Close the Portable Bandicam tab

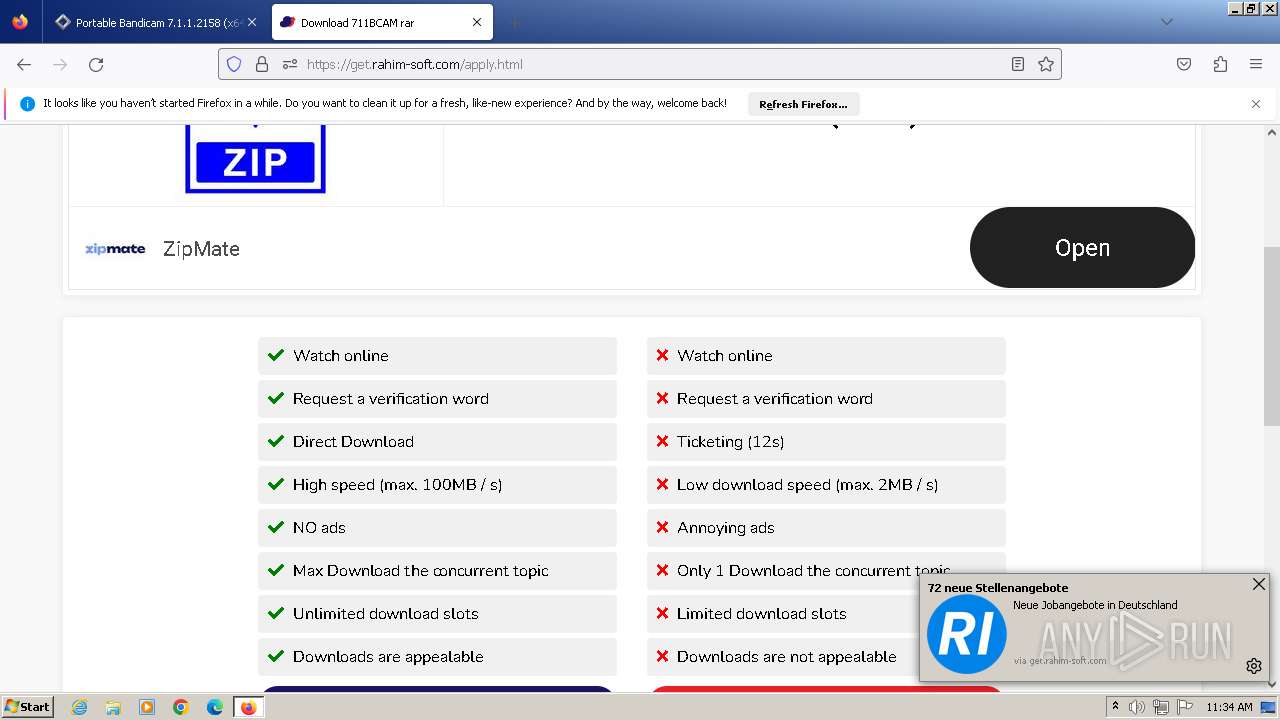pyautogui.click(x=252, y=22)
